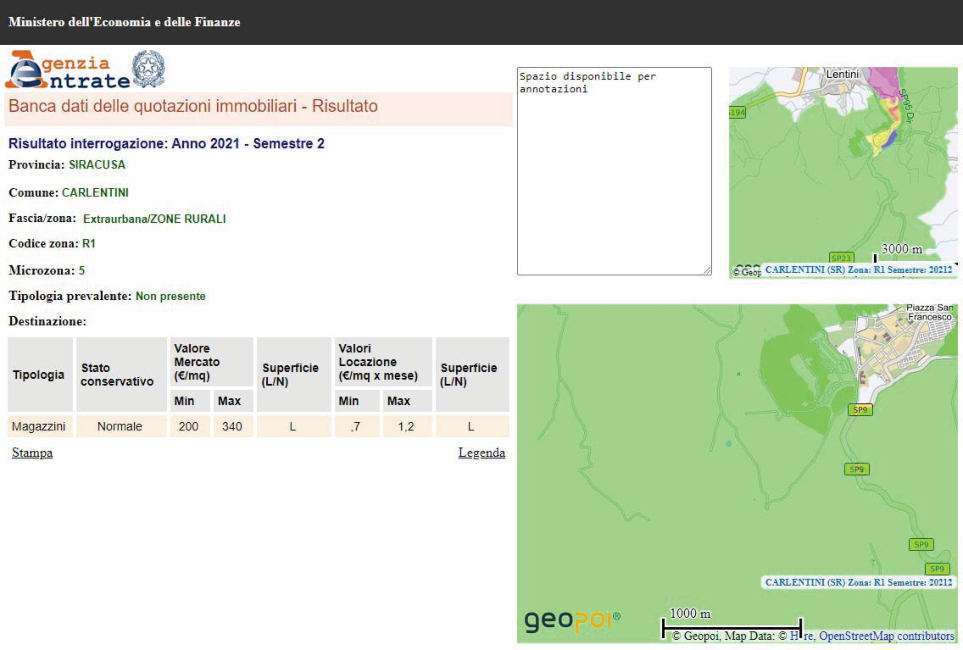963x650 pixels.
Task: Focus the annotations text area
Action: pos(613,170)
